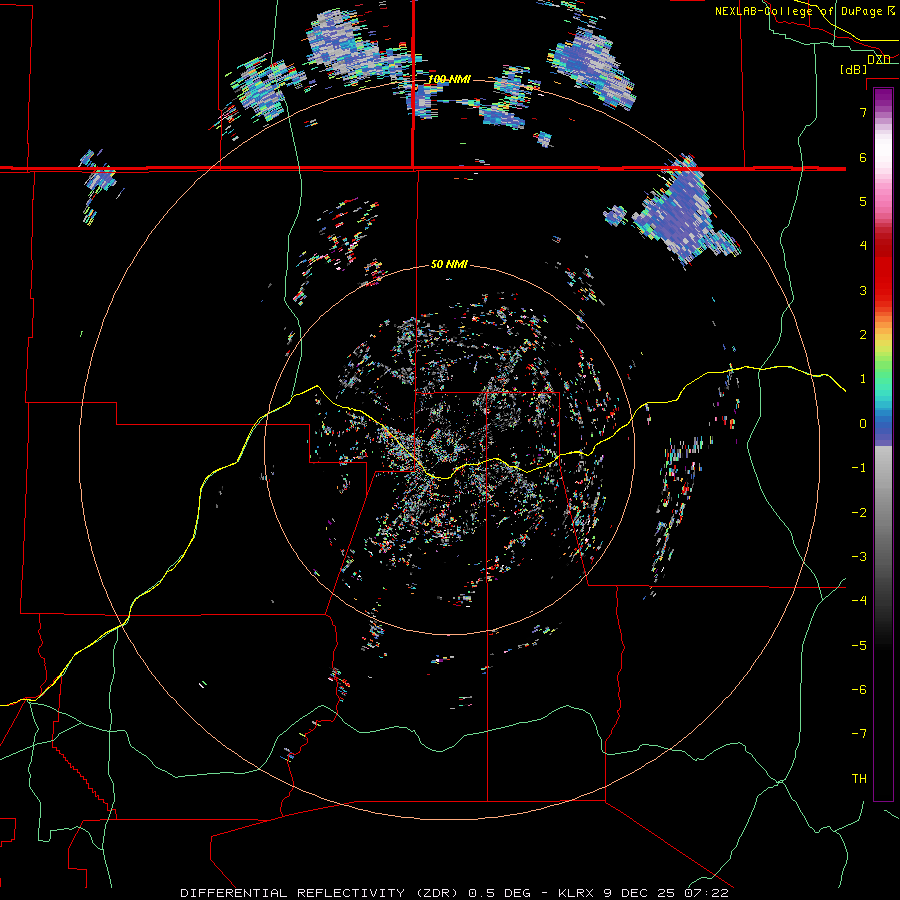Select the "-1" tick on the color scale
Screen dimensions: 900x900
(859, 468)
